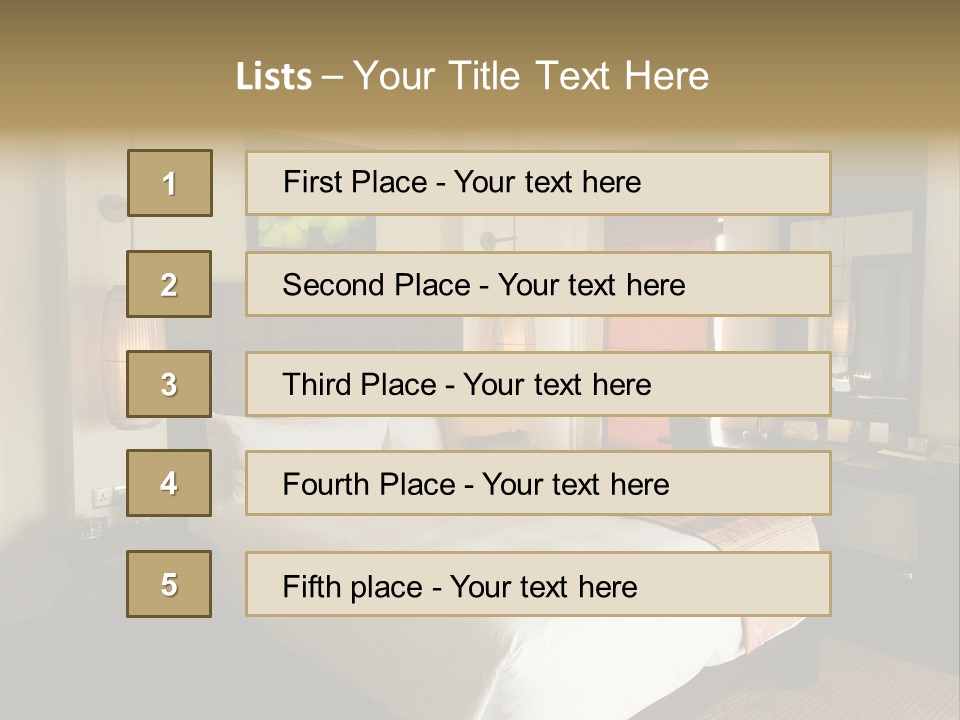The height and width of the screenshot is (720, 960).
Task: Select the Third Place text bar
Action: pyautogui.click(x=538, y=384)
